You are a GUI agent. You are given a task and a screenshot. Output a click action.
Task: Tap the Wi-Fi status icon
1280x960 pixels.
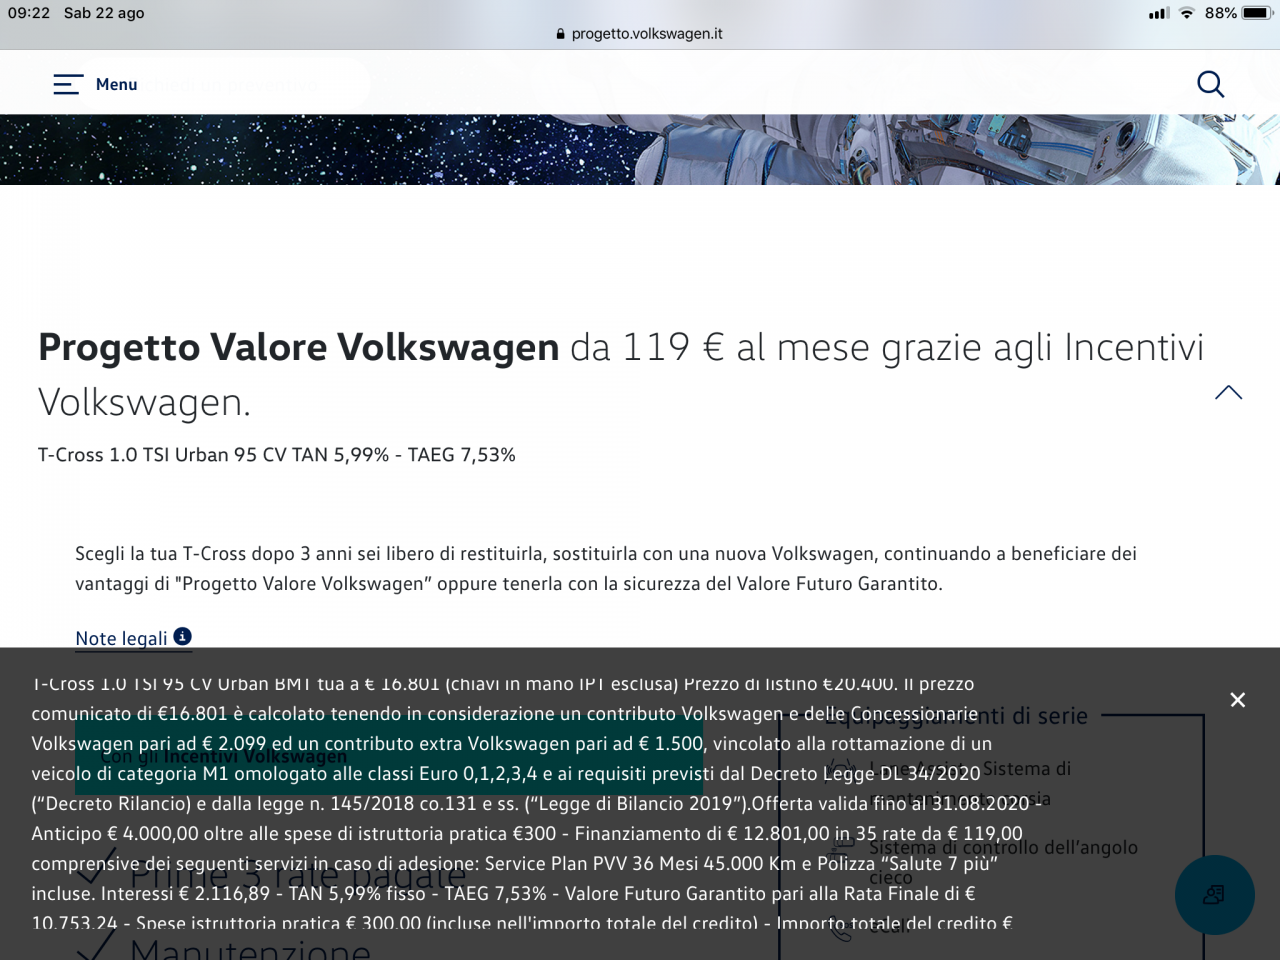[x=1187, y=13]
